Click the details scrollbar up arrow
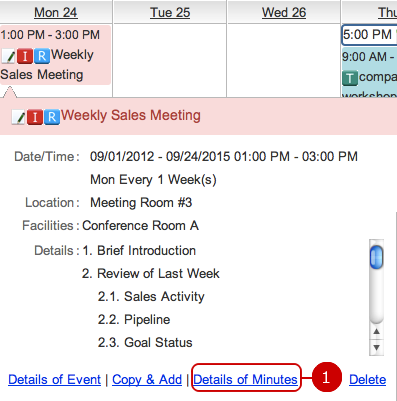This screenshot has width=397, height=401. click(377, 331)
